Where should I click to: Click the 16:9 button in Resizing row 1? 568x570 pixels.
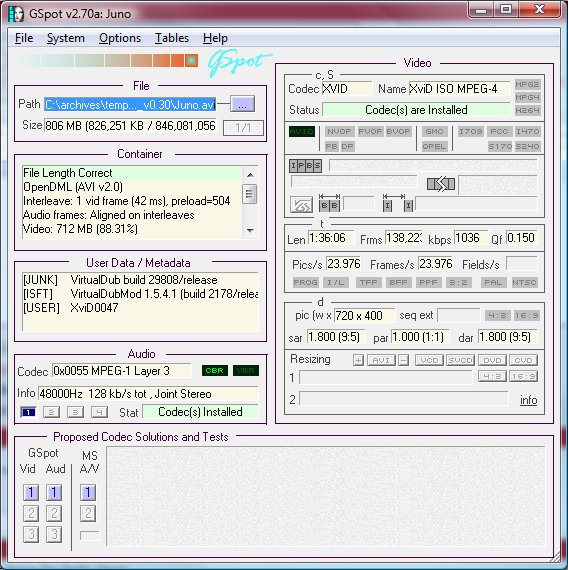pos(523,376)
